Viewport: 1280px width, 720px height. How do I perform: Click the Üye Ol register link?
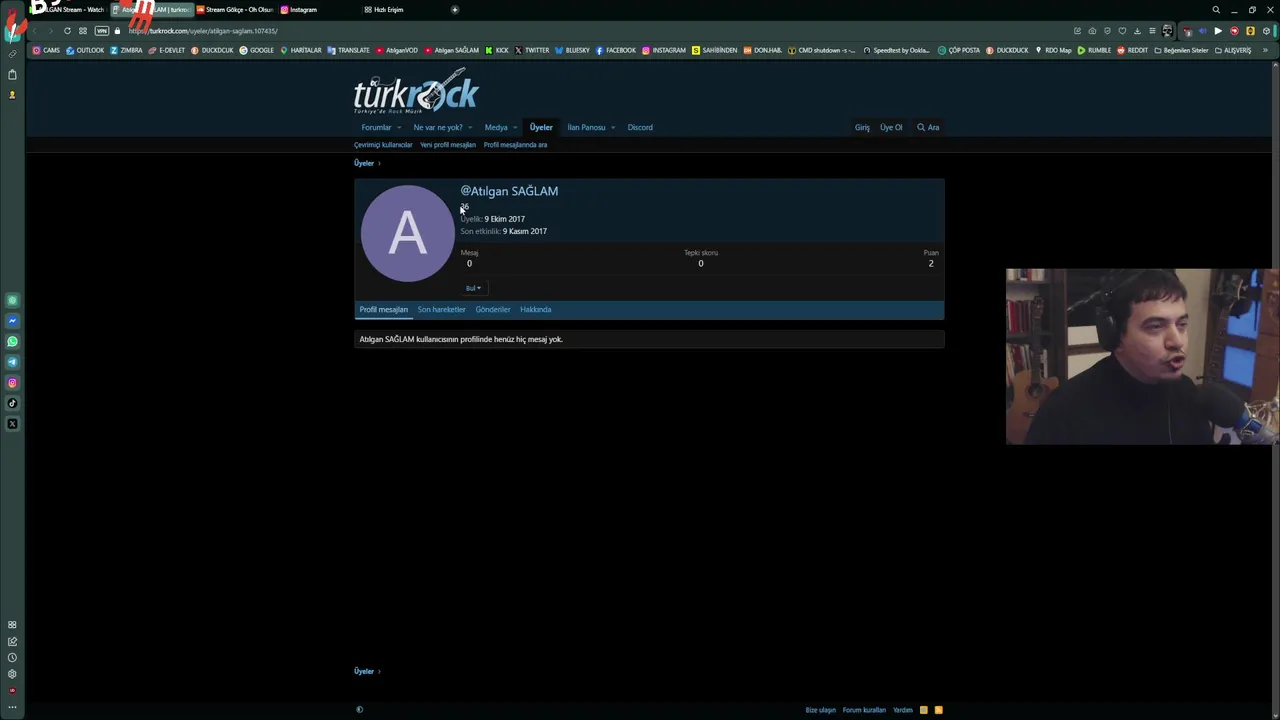point(891,128)
